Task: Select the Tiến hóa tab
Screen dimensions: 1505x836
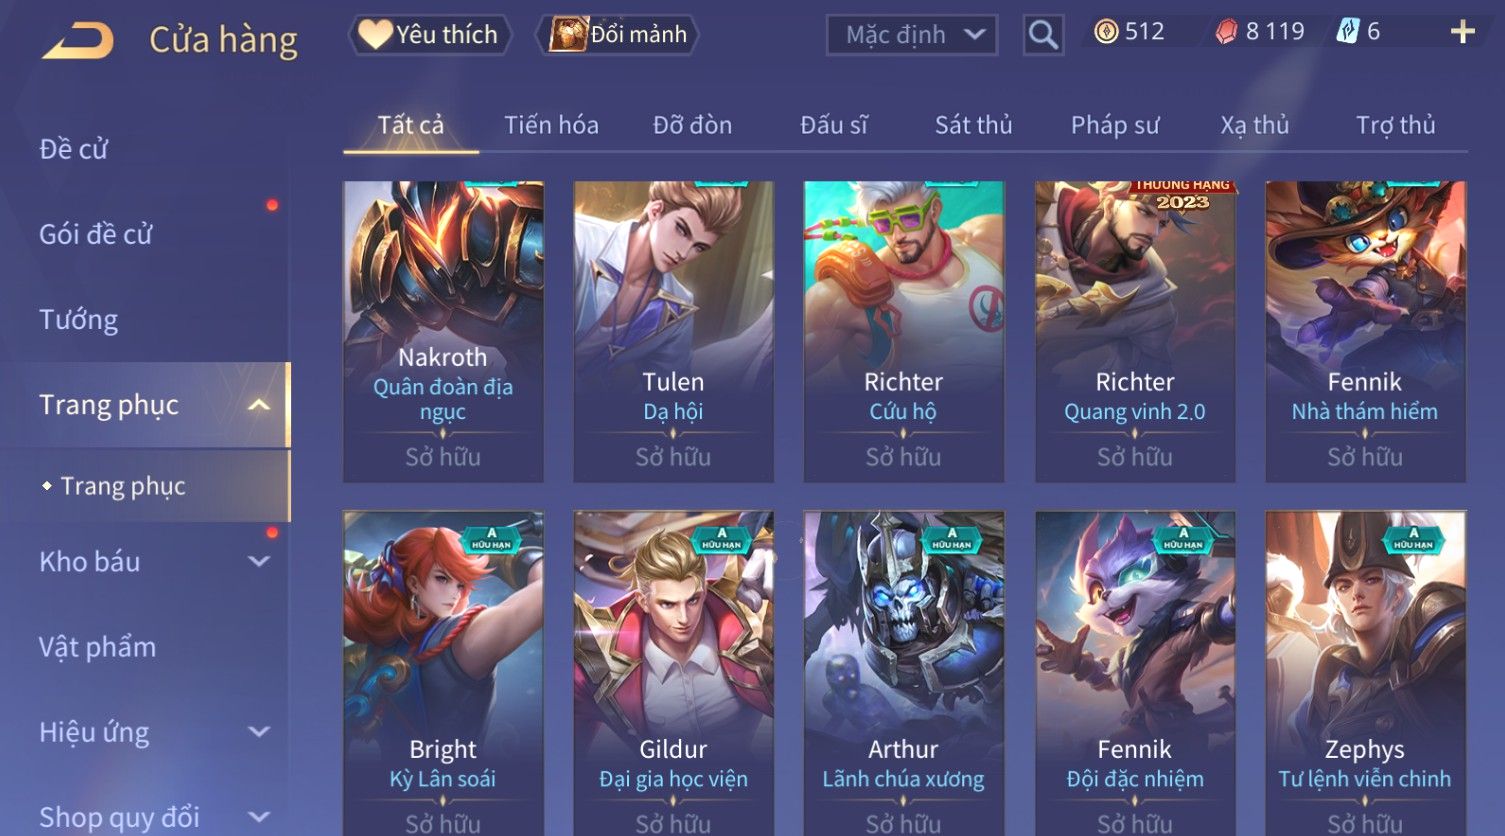Action: [x=551, y=125]
